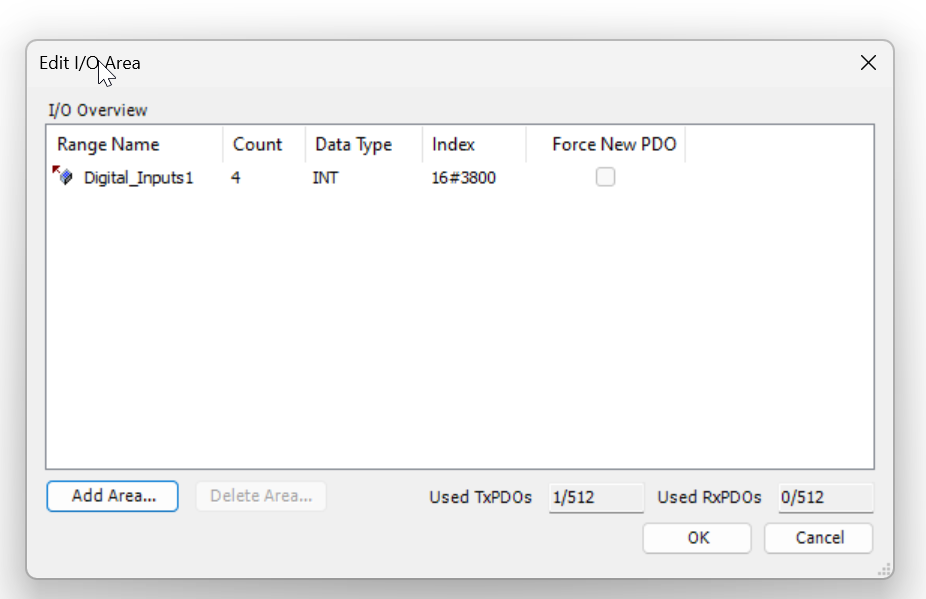926x599 pixels.
Task: Close the Edit I/O Area dialog
Action: pyautogui.click(x=868, y=63)
